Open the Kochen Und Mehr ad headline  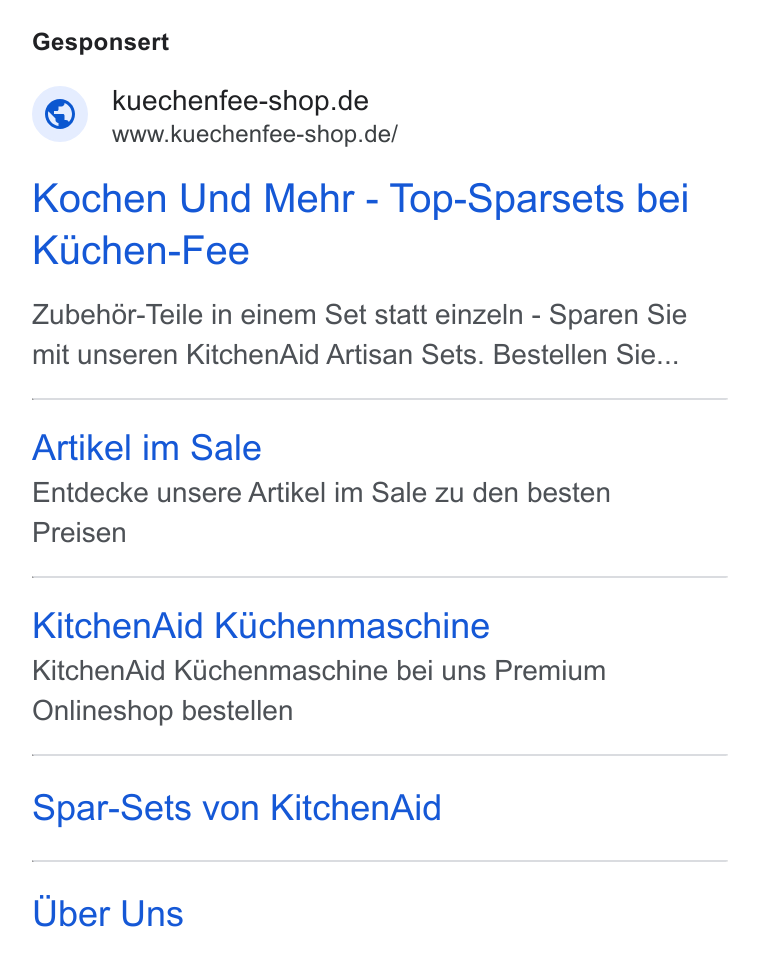click(360, 224)
